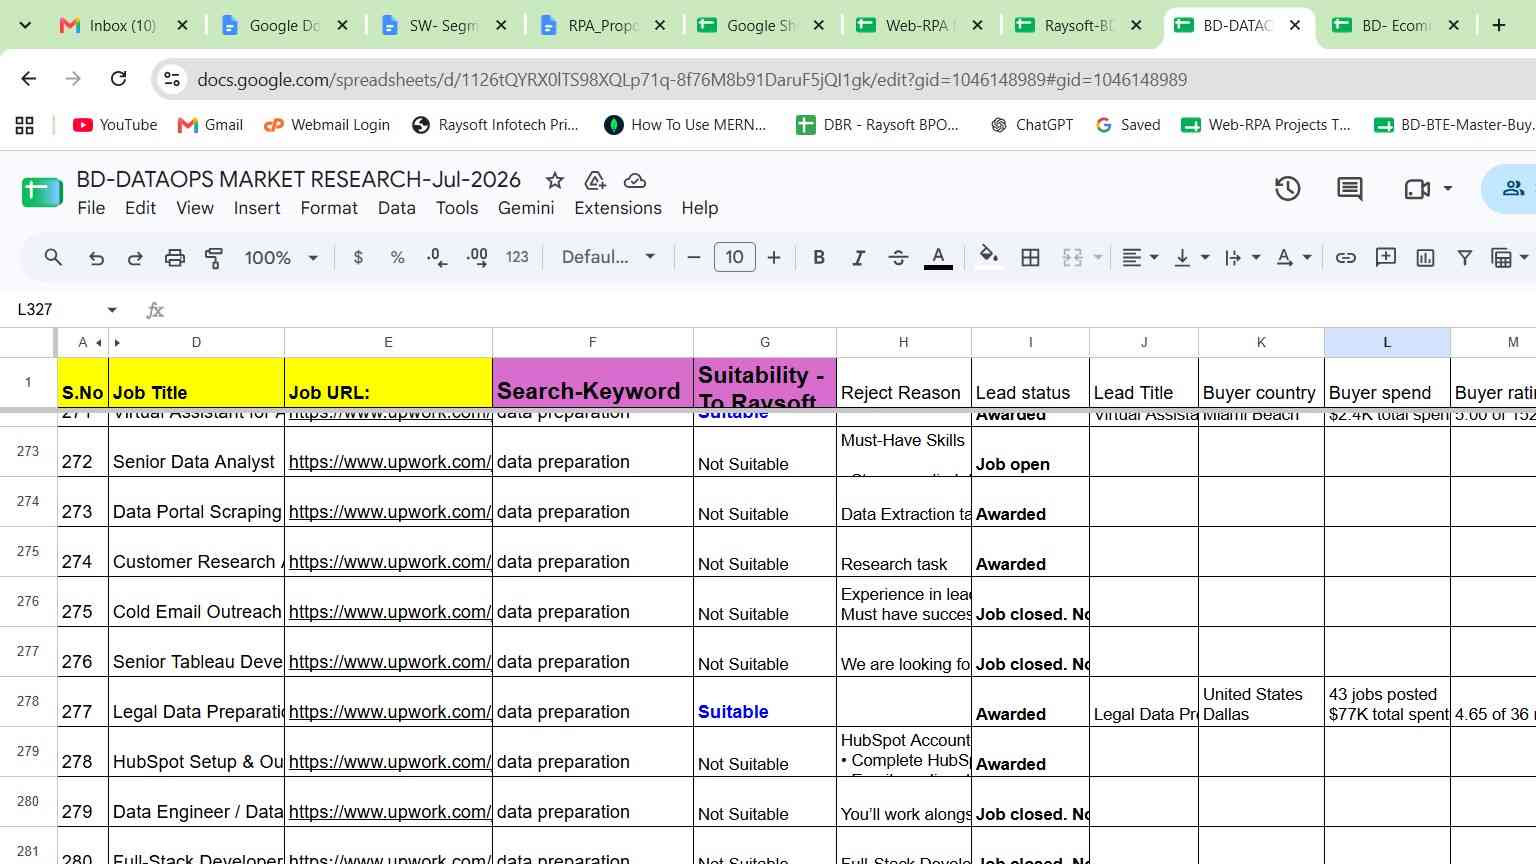Toggle italic text formatting

click(858, 258)
